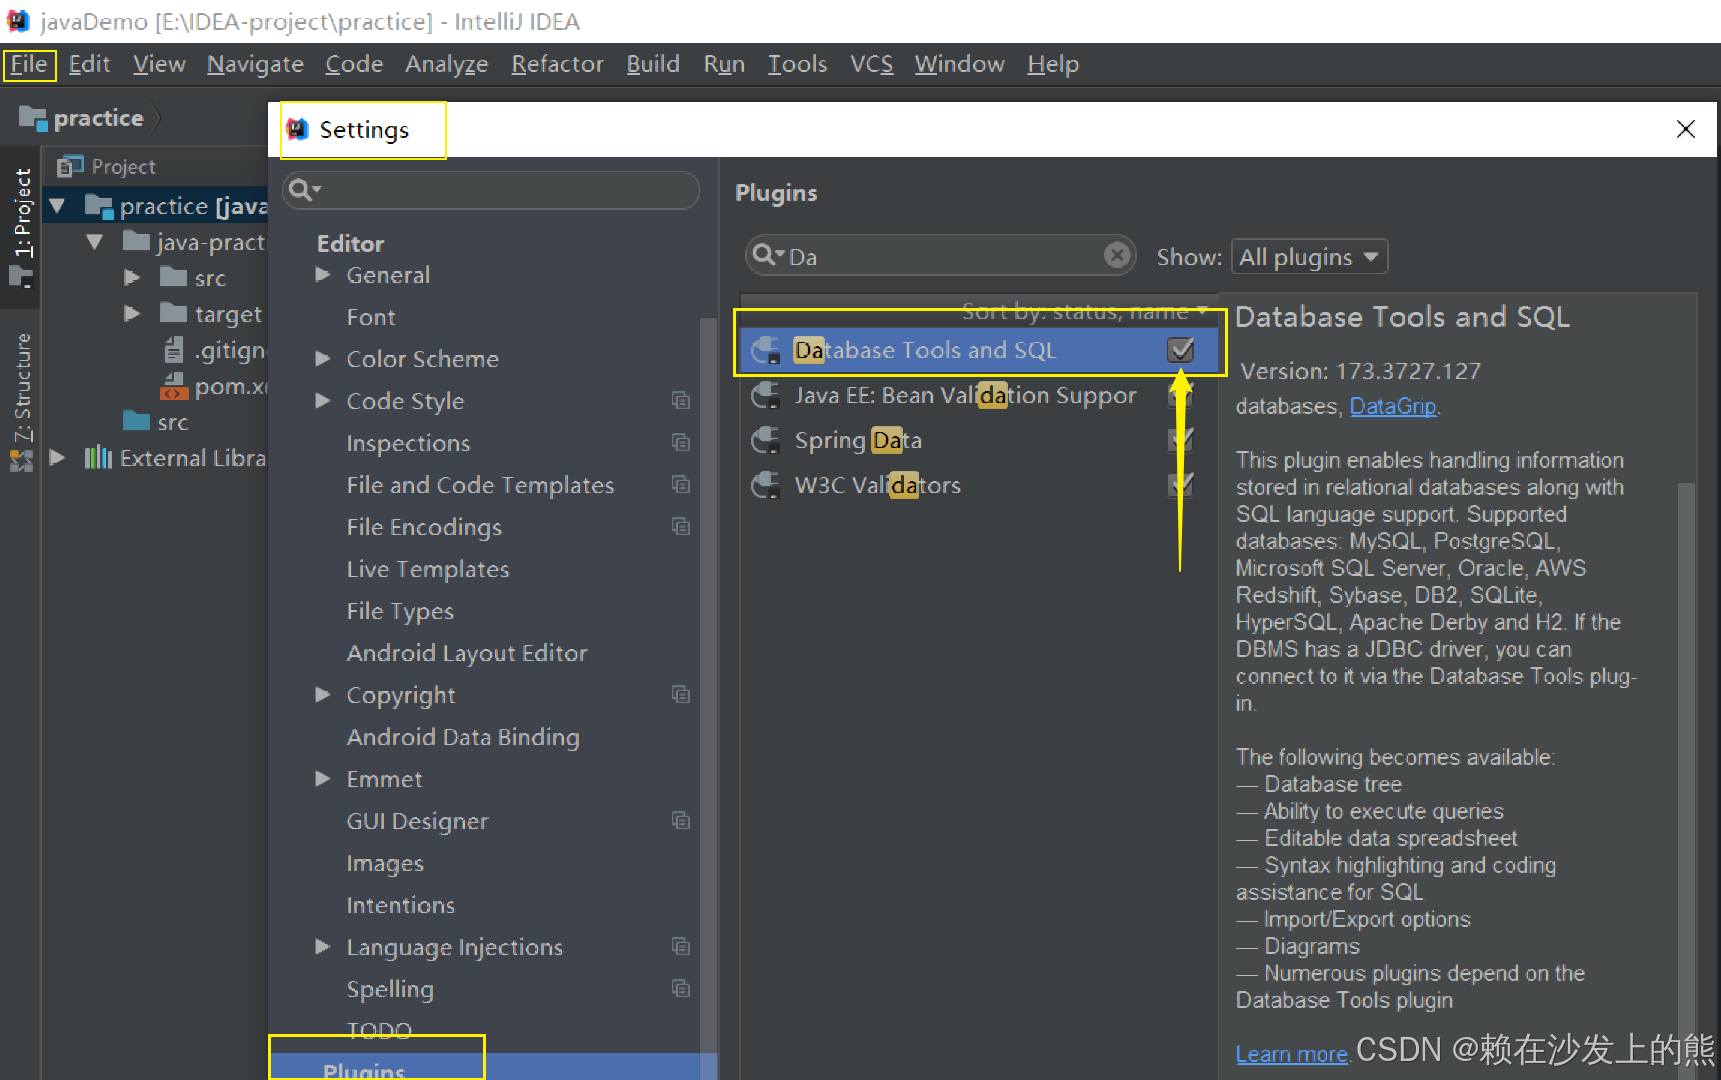Select the Spring Data plugin row
The image size is (1721, 1080).
pos(979,440)
